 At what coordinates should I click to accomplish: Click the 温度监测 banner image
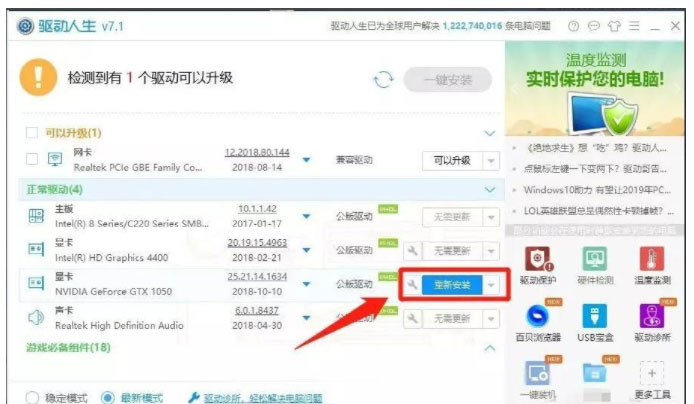595,88
